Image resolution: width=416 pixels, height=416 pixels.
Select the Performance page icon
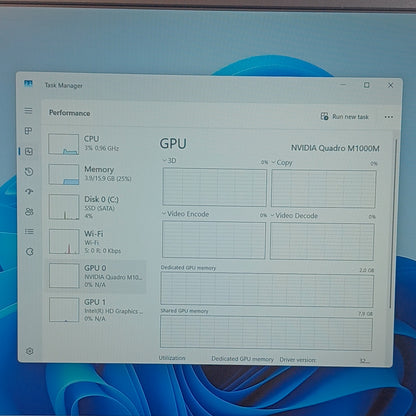pyautogui.click(x=29, y=152)
